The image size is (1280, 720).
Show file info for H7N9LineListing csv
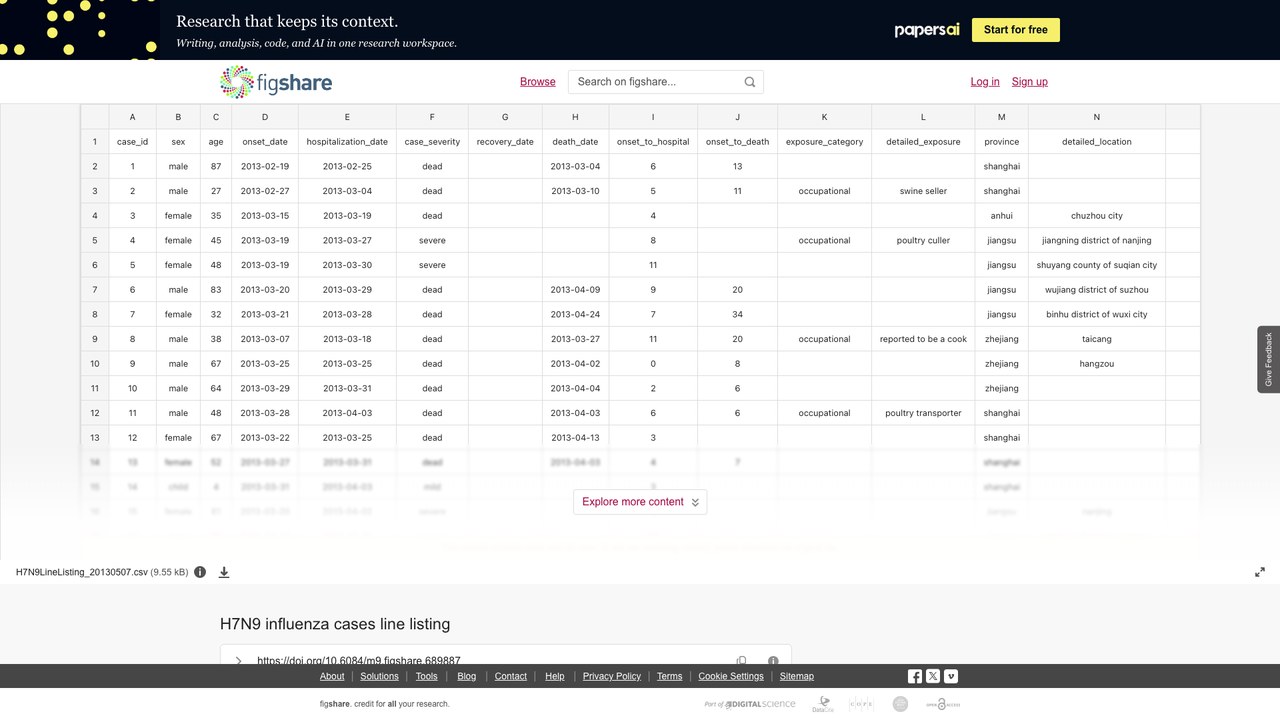[200, 572]
